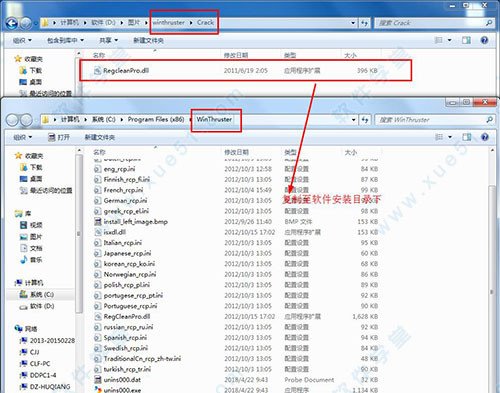Expand view options arrow in Crack window toolbar
The width and height of the screenshot is (500, 393).
(x=449, y=40)
